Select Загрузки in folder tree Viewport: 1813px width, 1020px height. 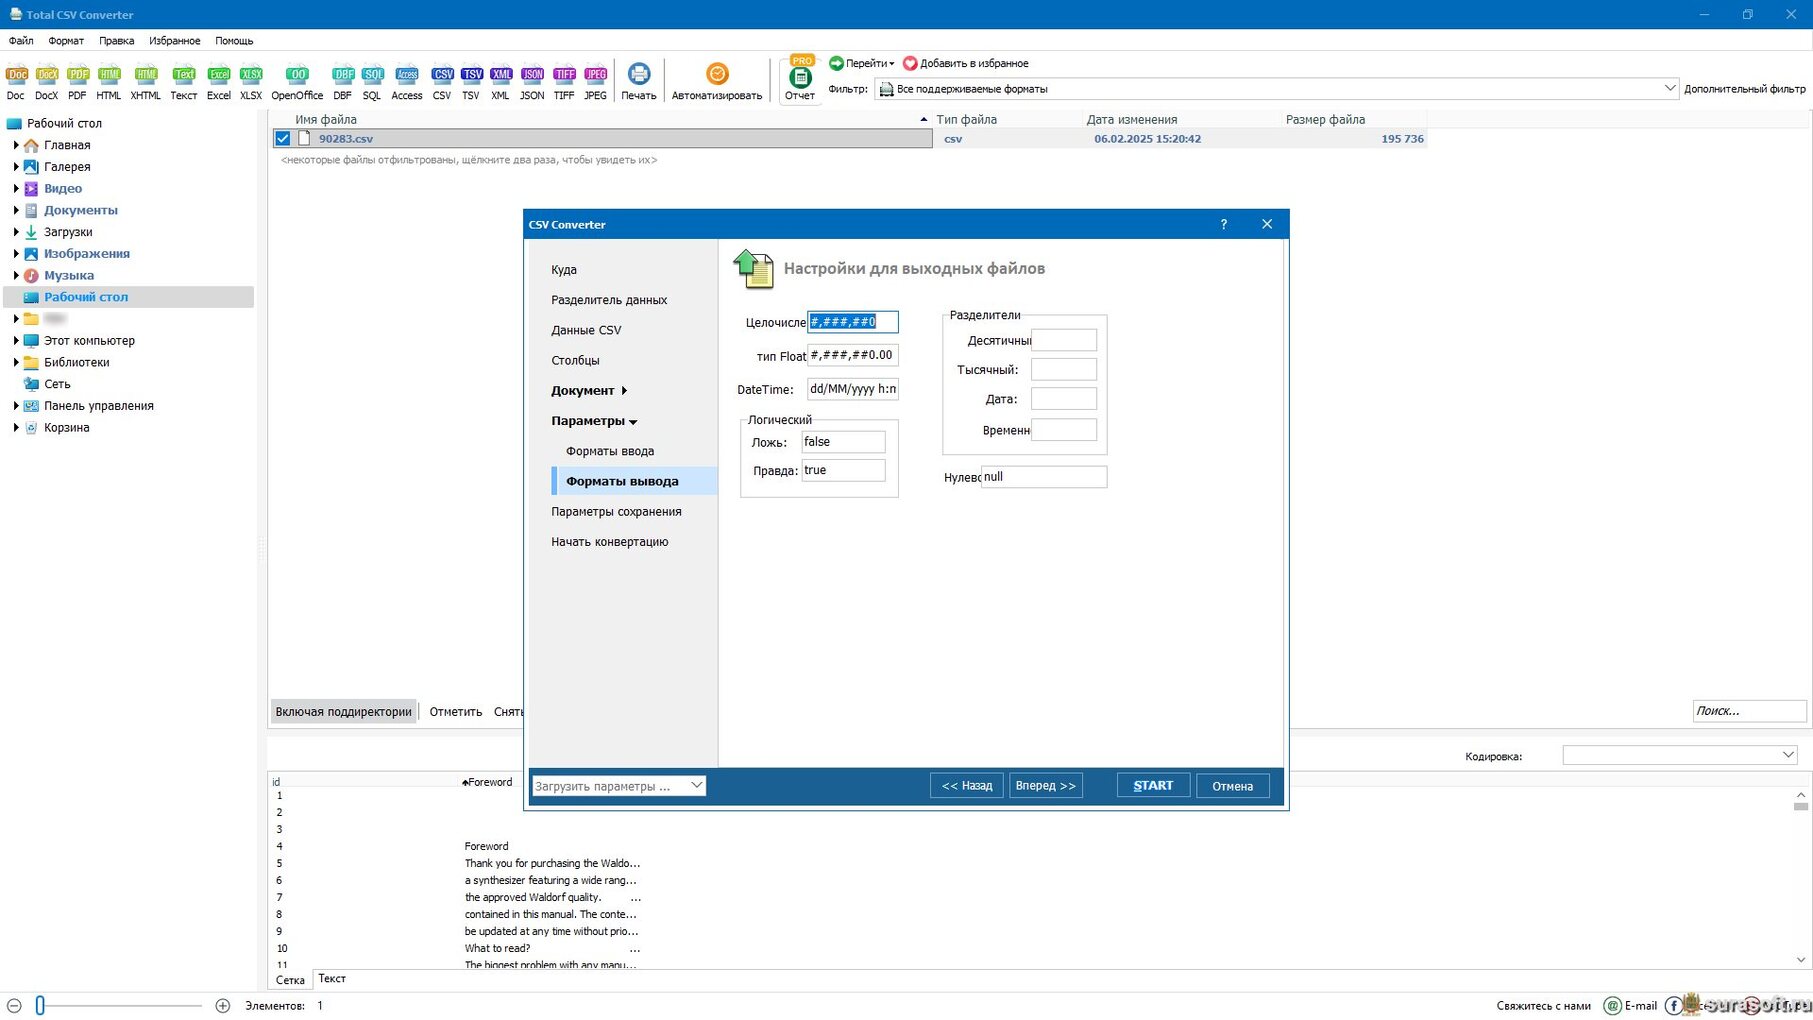(x=68, y=232)
